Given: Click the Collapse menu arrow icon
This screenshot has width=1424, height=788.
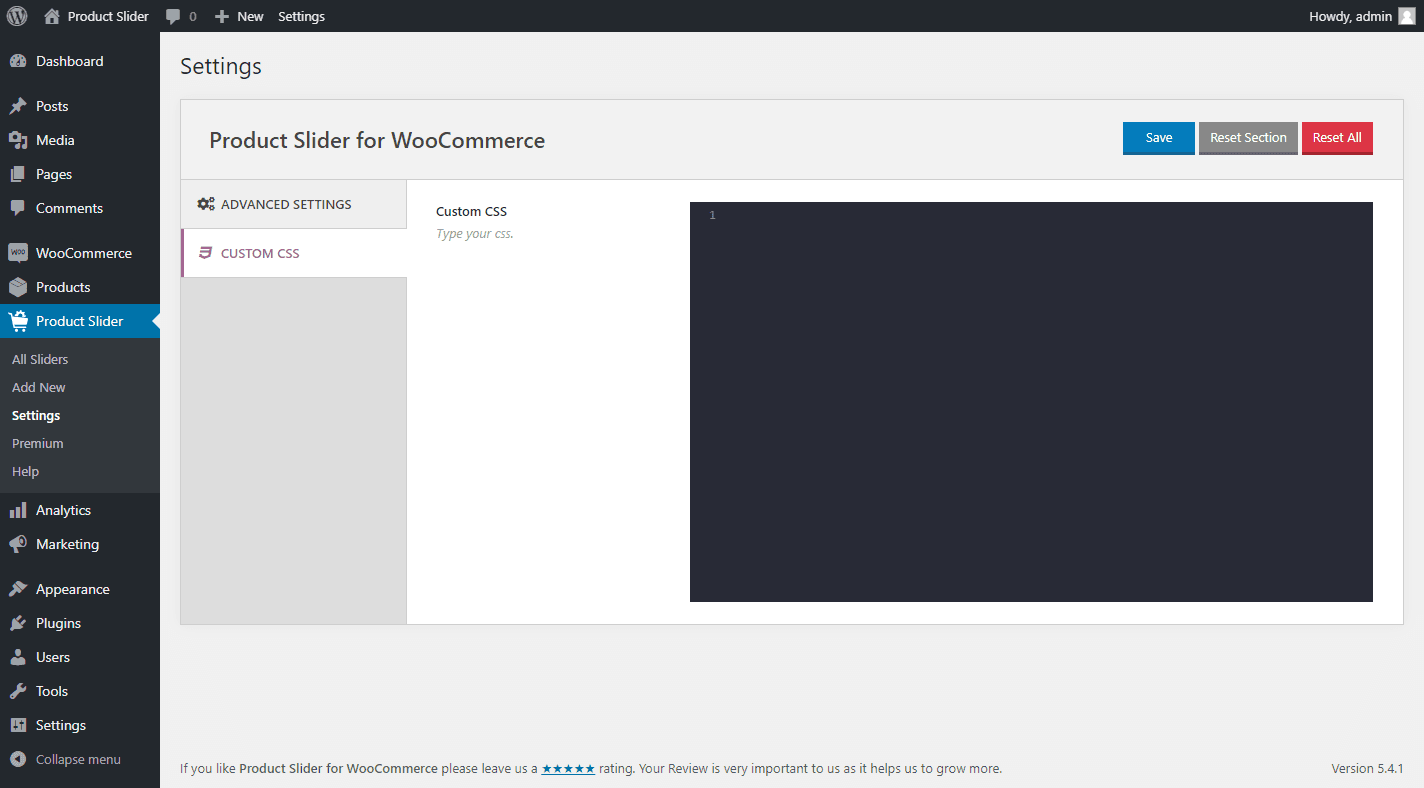Looking at the screenshot, I should click(18, 759).
